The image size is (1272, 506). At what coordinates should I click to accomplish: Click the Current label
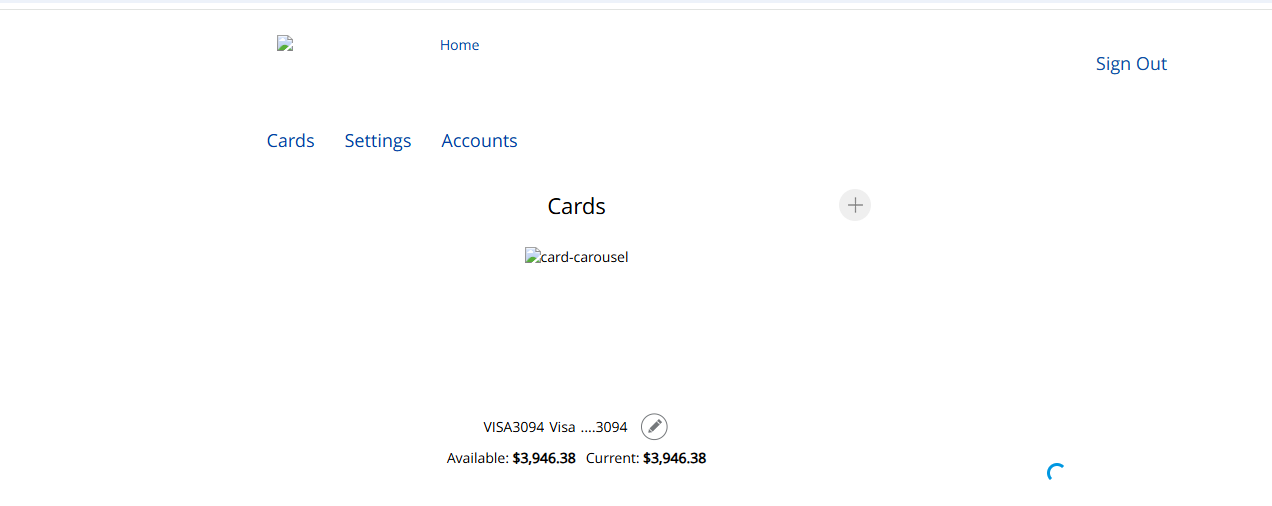click(613, 459)
